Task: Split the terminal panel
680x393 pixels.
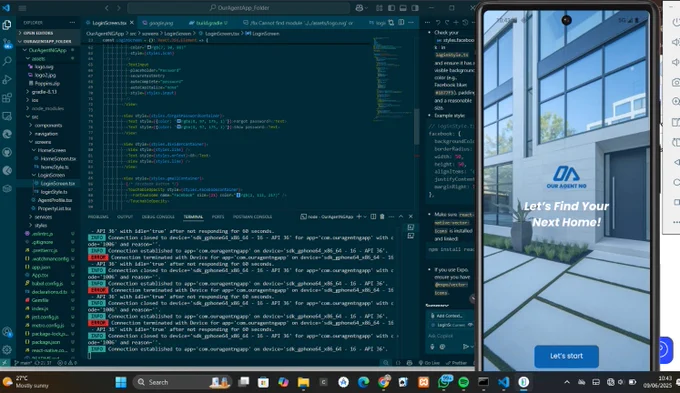Action: click(x=373, y=216)
